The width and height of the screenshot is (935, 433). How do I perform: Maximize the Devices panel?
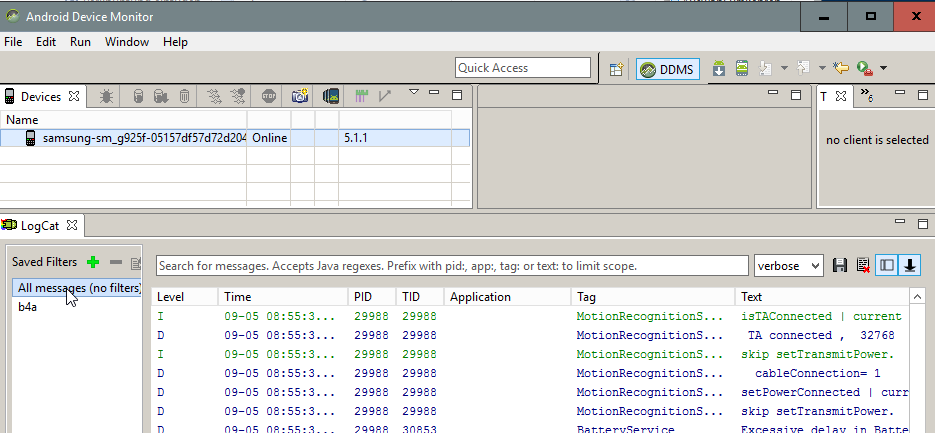(457, 95)
